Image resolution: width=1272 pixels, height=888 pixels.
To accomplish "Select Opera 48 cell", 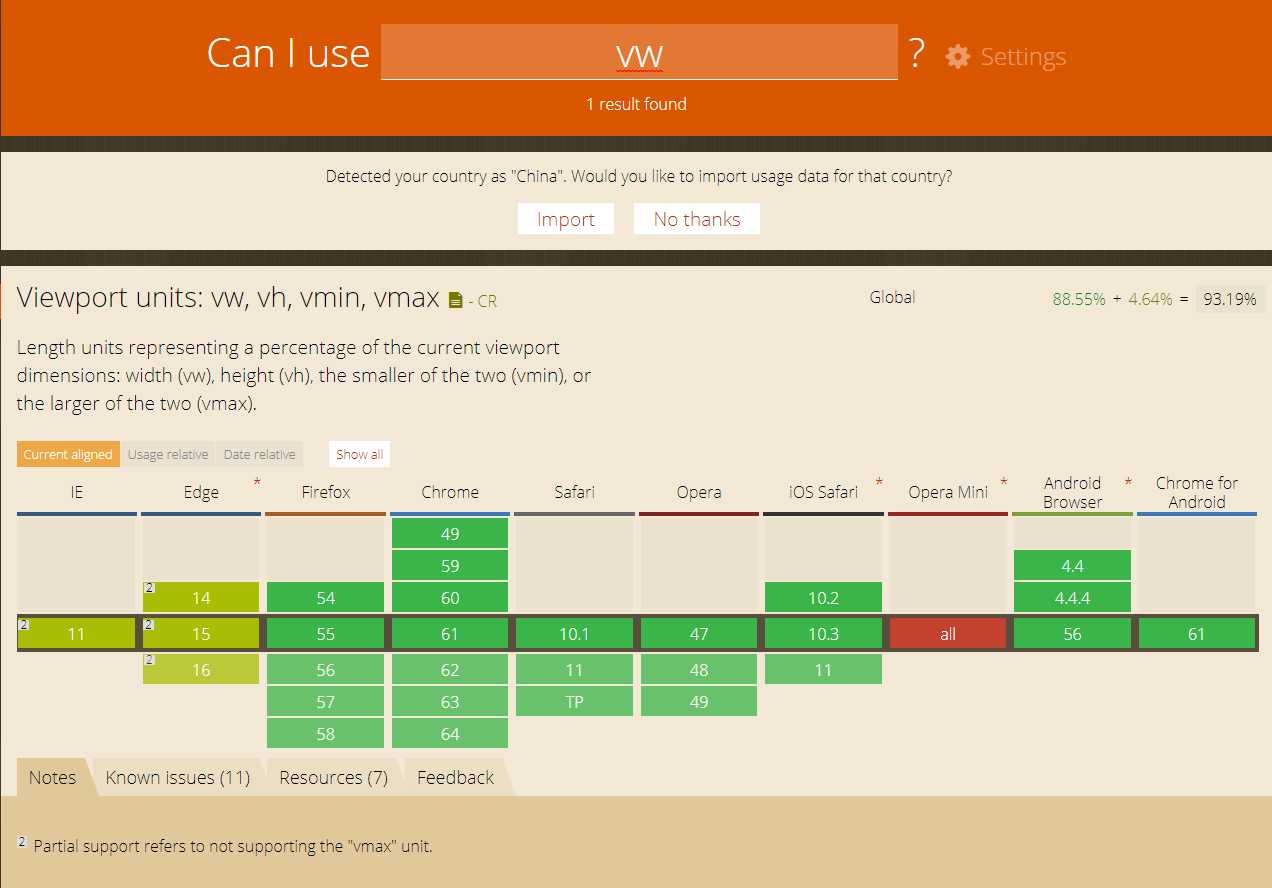I will (699, 670).
